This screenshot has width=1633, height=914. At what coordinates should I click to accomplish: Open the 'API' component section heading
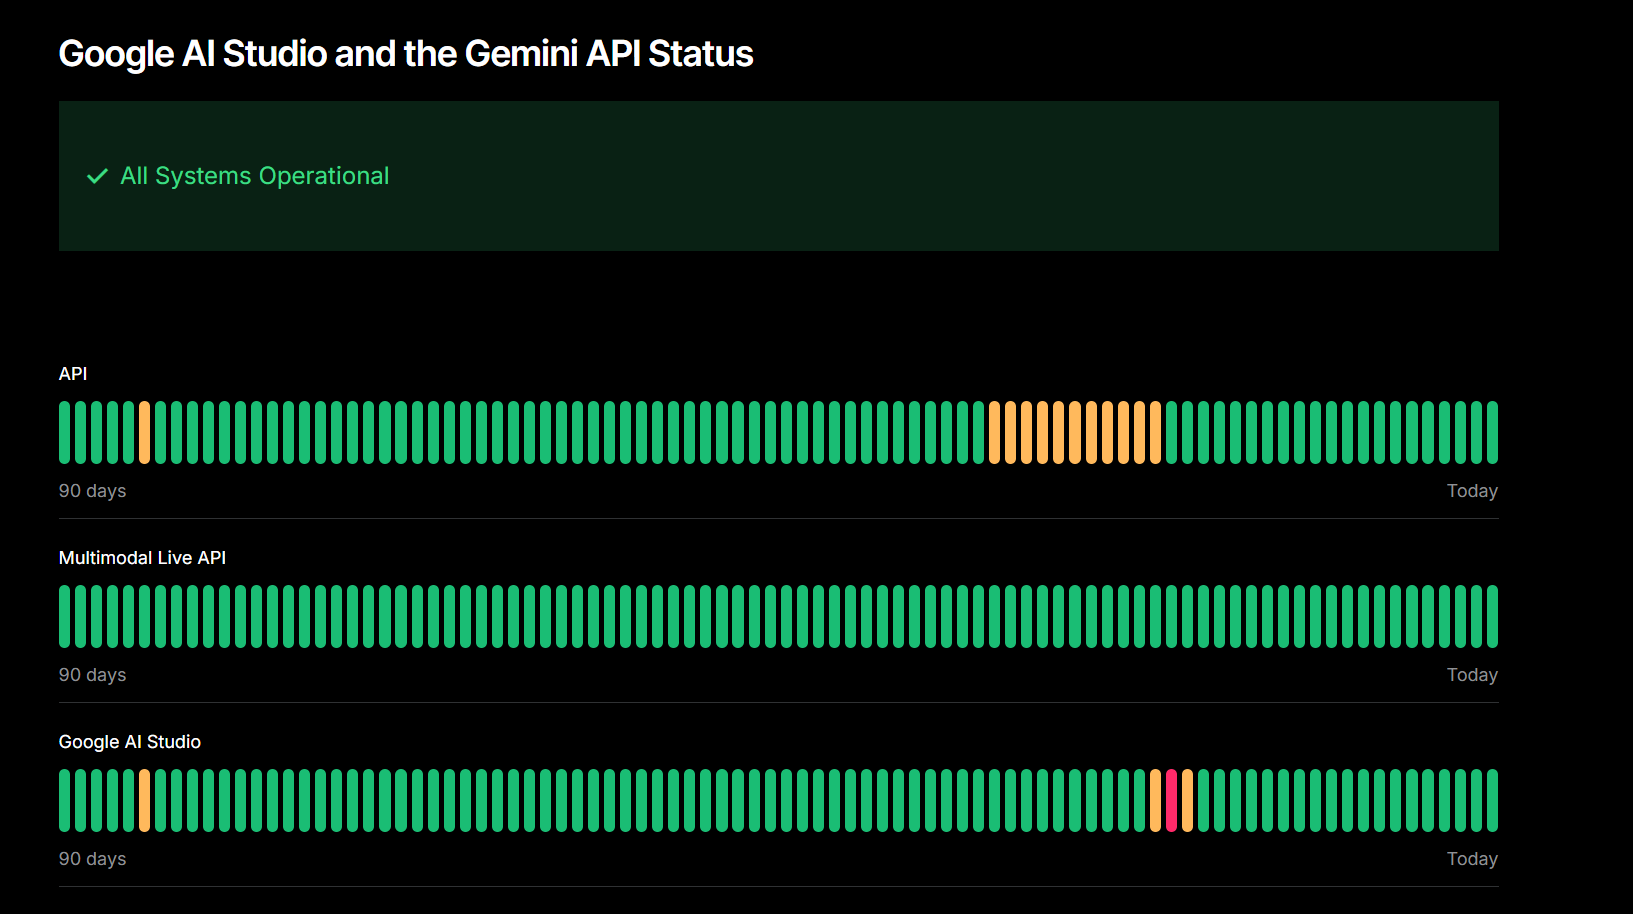tap(72, 373)
